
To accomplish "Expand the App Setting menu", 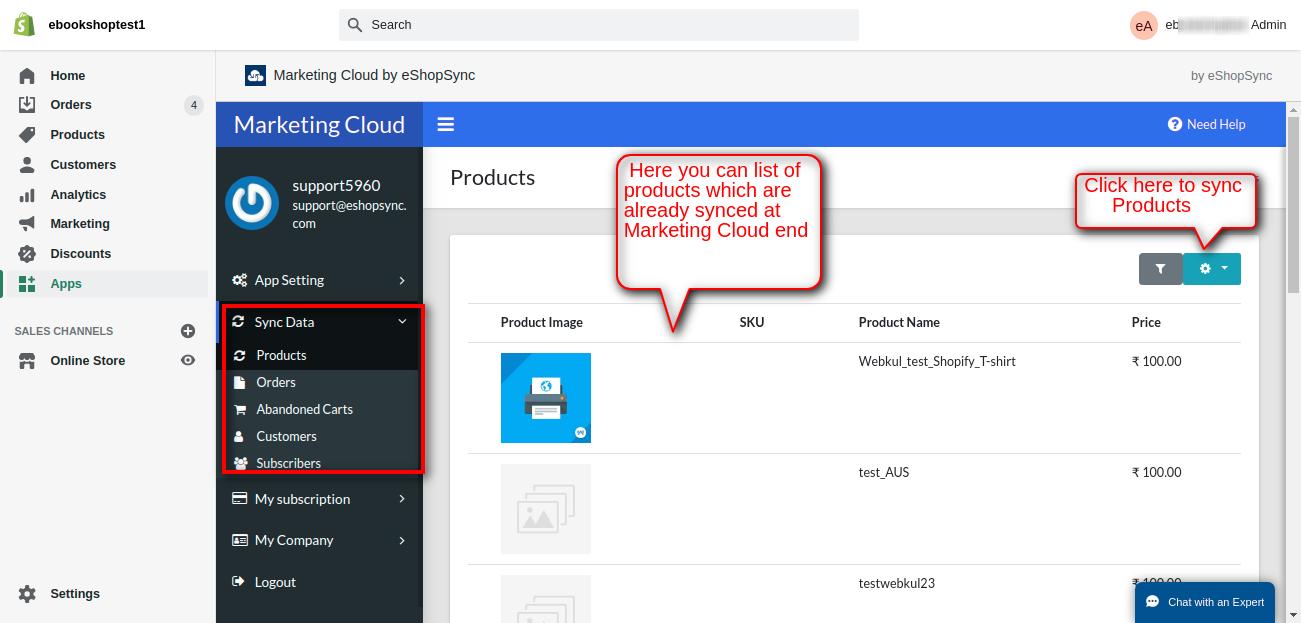I will [319, 280].
